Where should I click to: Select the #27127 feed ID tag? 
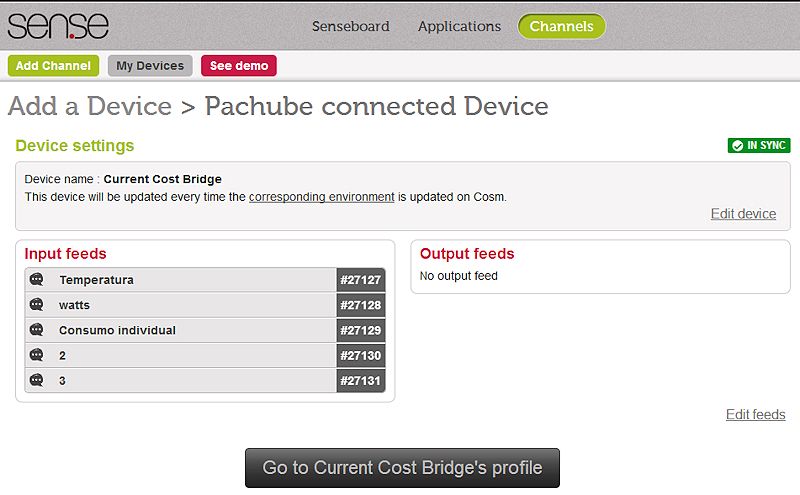[x=361, y=280]
